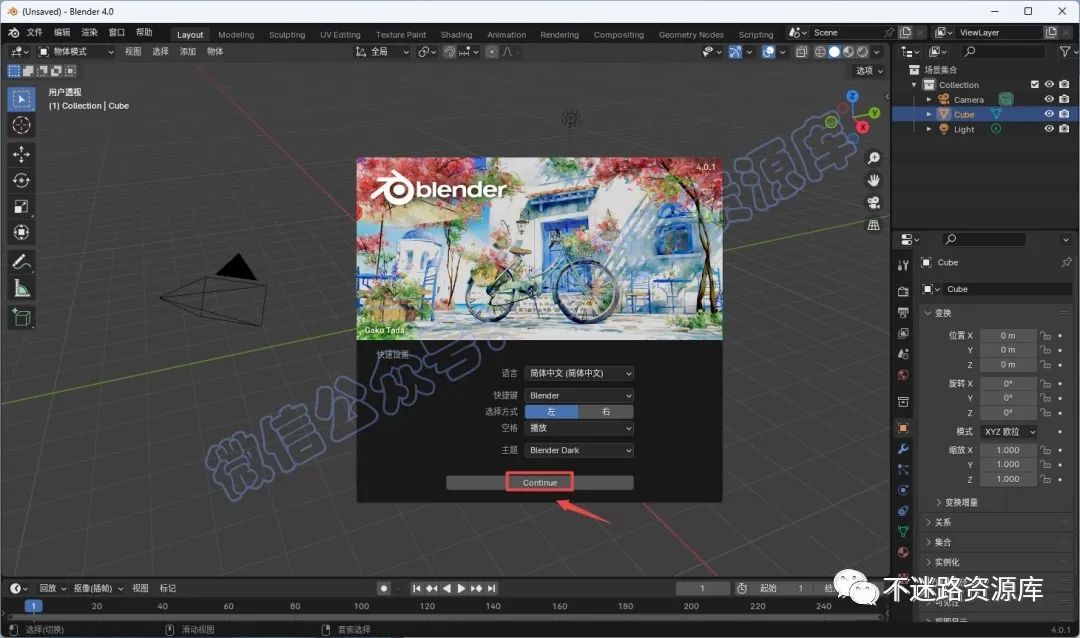Open the Render properties tab
This screenshot has height=638, width=1080.
point(903,291)
